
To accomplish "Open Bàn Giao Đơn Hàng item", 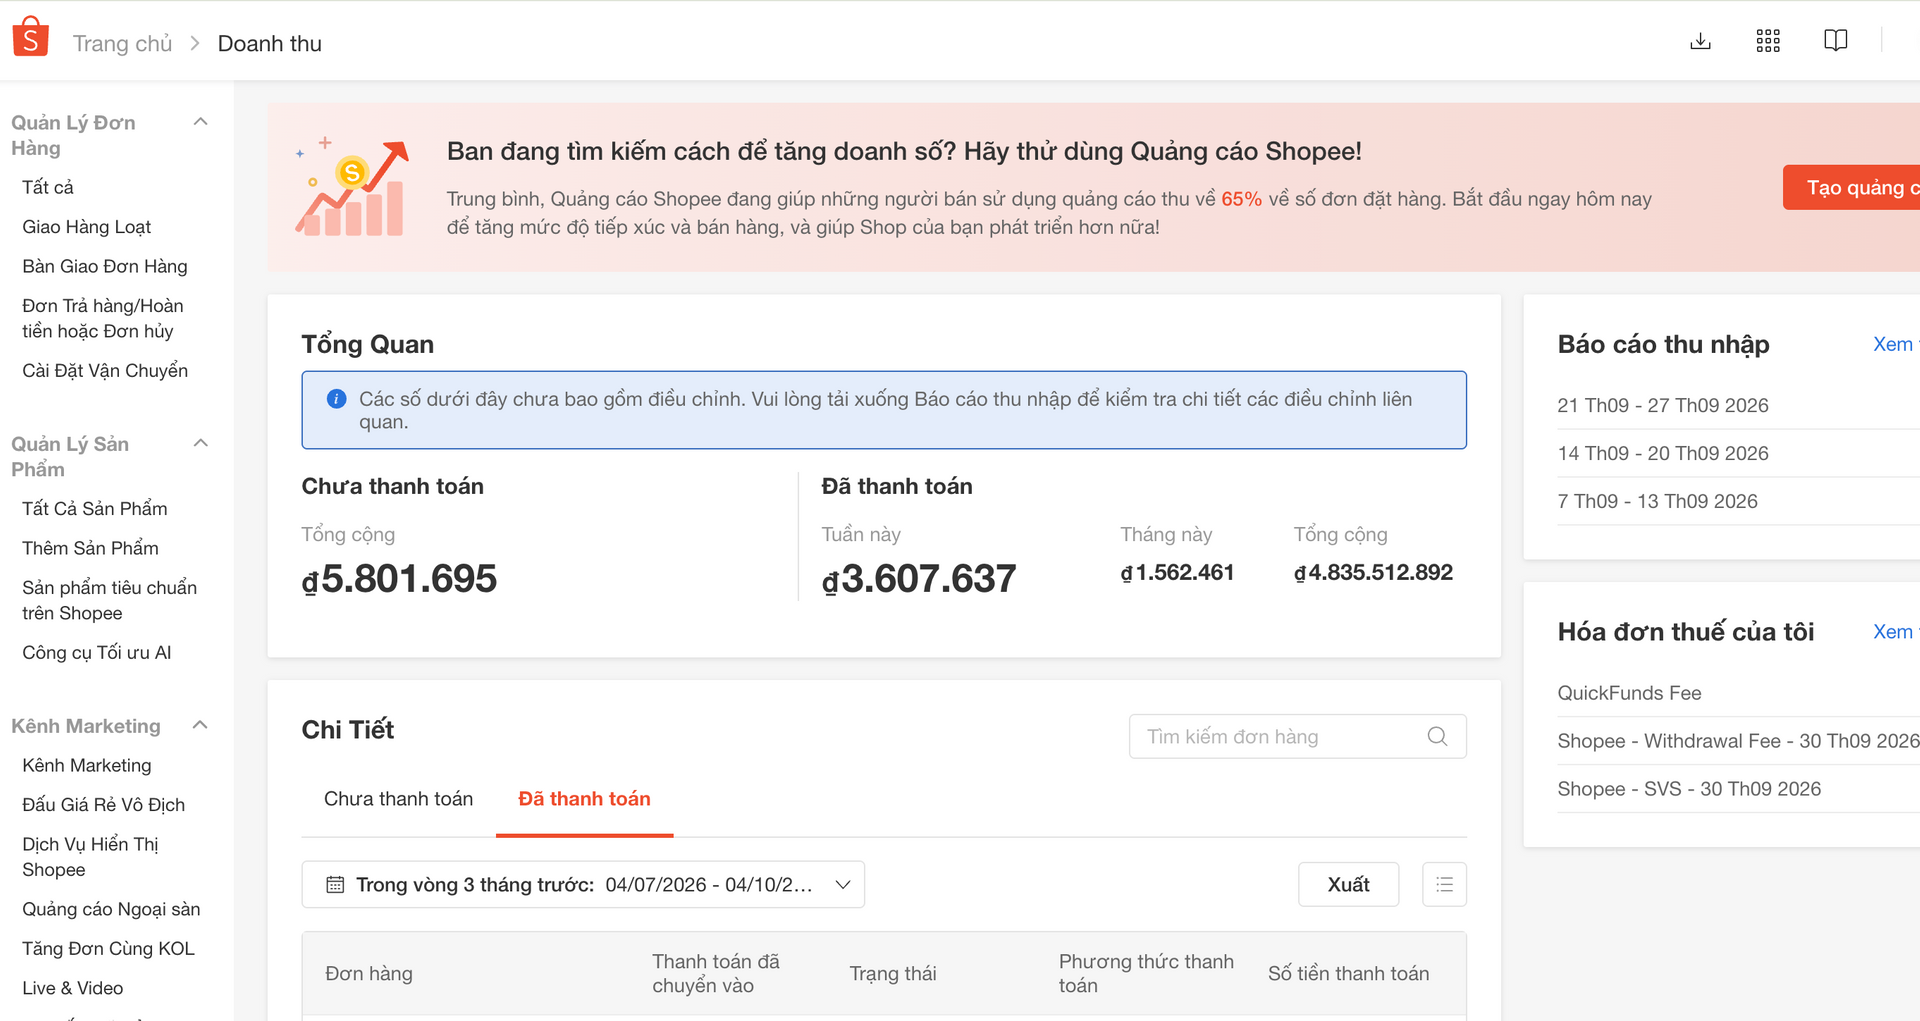I will coord(105,266).
